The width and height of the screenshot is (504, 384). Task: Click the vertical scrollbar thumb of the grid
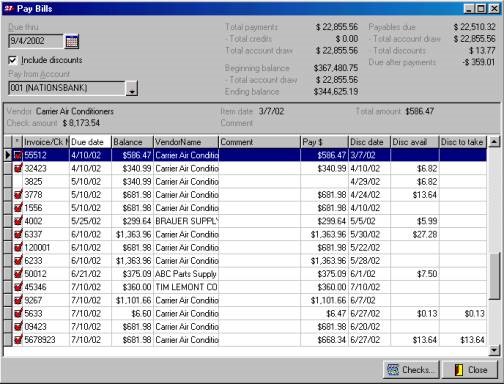point(494,276)
